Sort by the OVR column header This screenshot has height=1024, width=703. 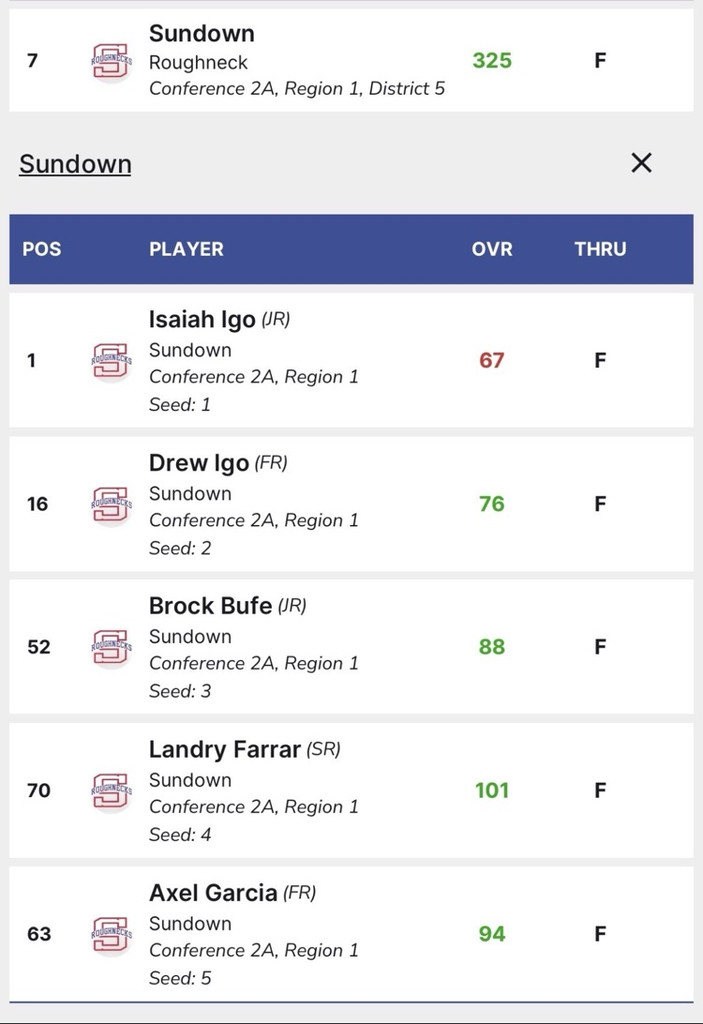pos(492,249)
